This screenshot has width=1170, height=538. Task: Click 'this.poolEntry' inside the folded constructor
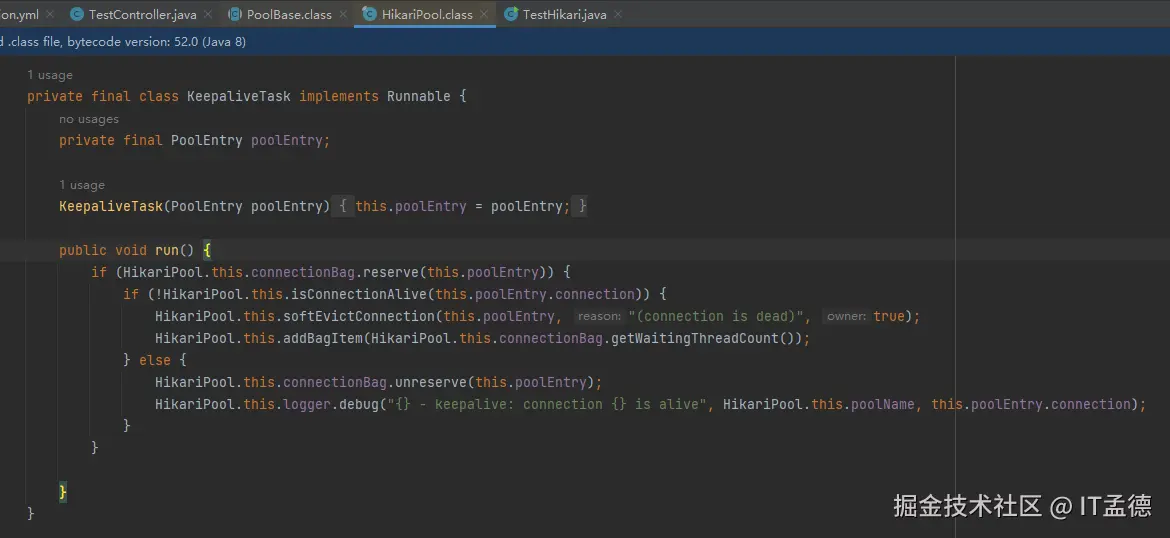411,207
